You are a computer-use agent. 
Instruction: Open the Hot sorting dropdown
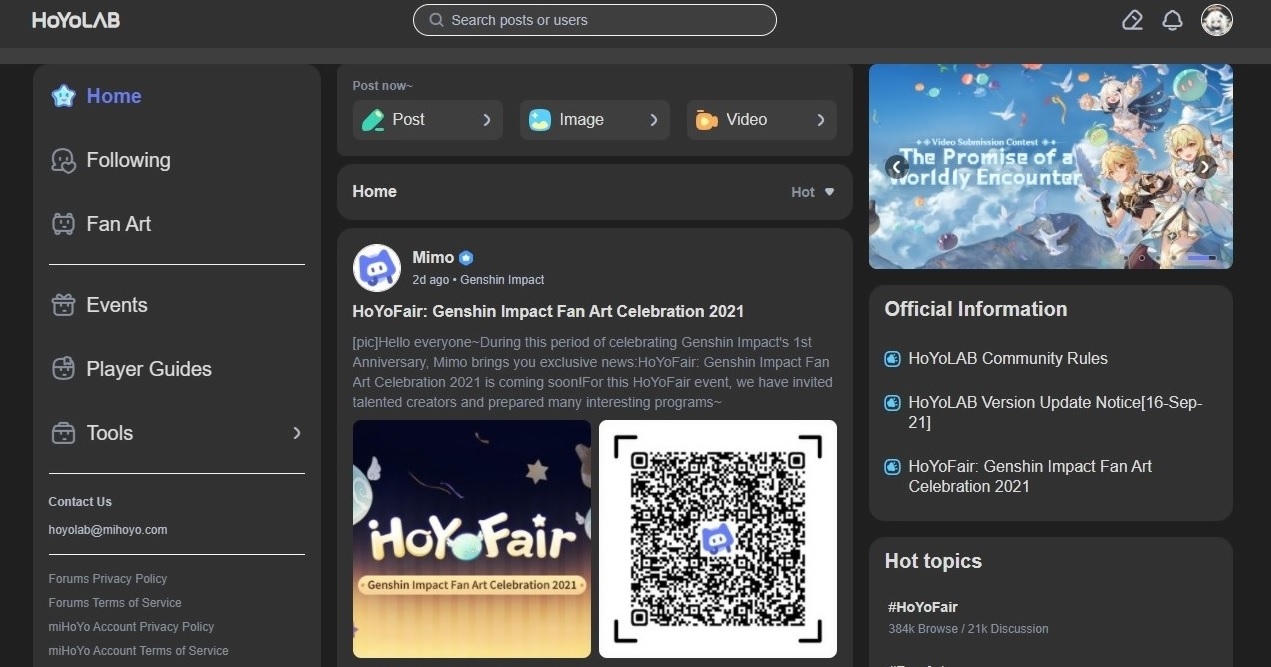[x=811, y=192]
